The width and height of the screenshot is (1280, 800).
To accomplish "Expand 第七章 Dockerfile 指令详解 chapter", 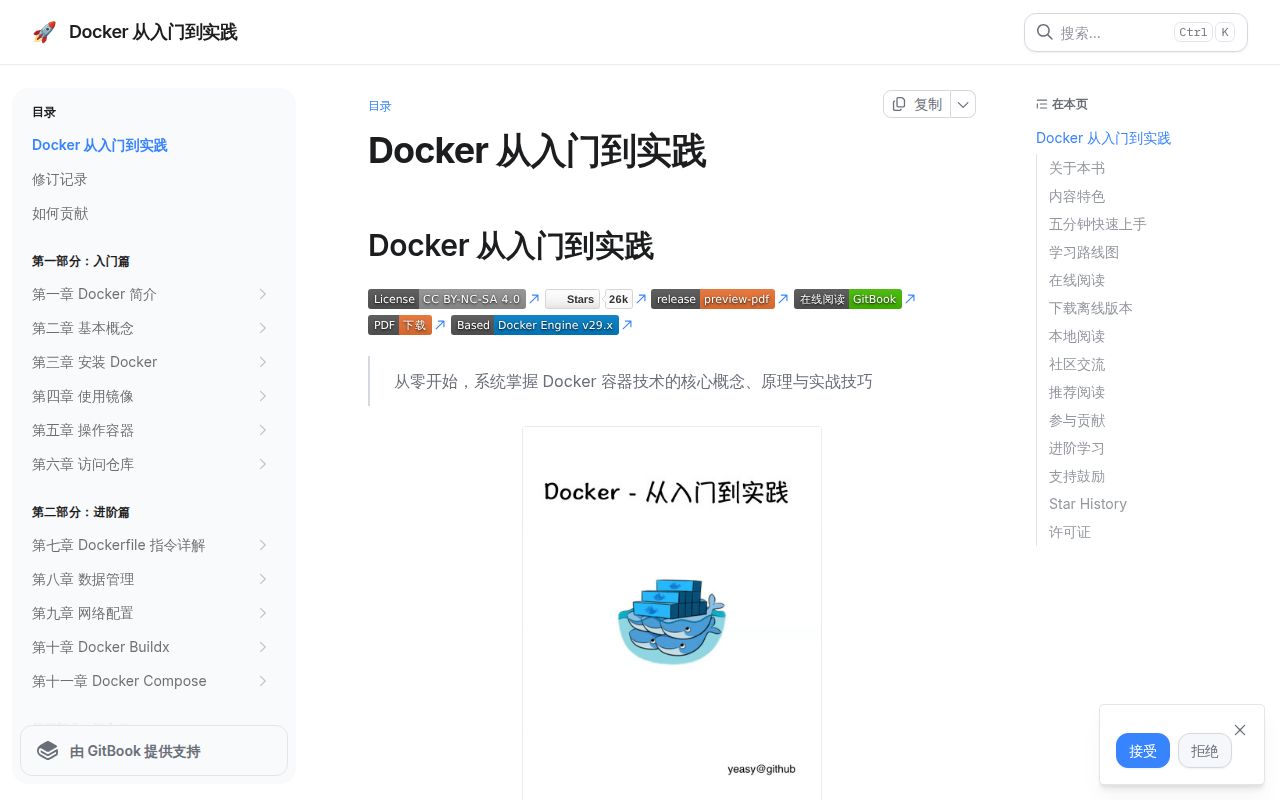I will [263, 545].
